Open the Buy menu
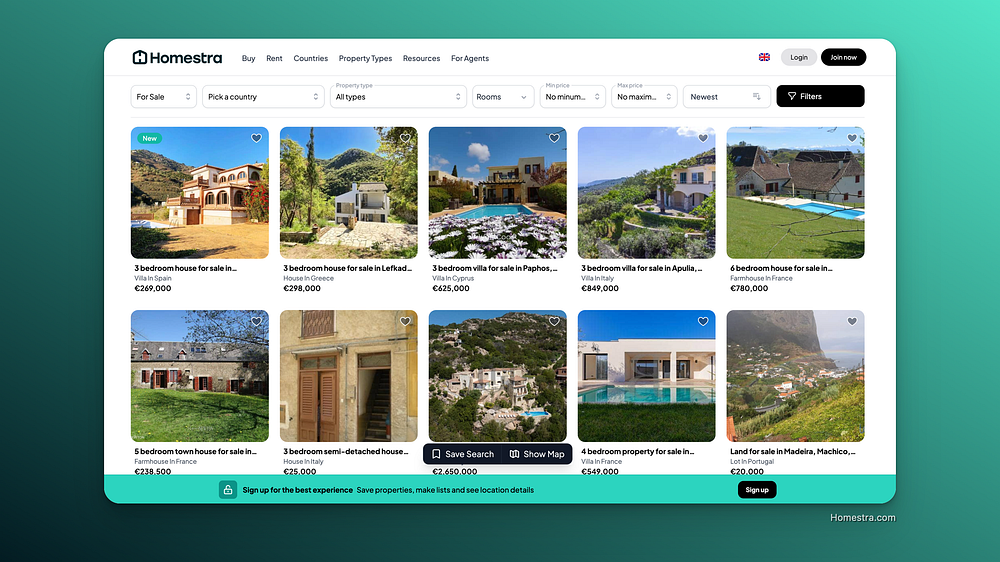This screenshot has width=1000, height=562. click(x=248, y=58)
